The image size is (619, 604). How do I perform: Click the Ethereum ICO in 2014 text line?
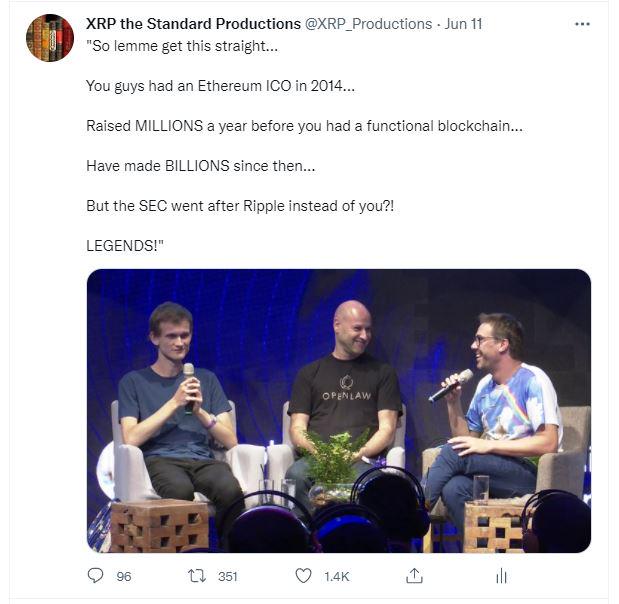220,87
